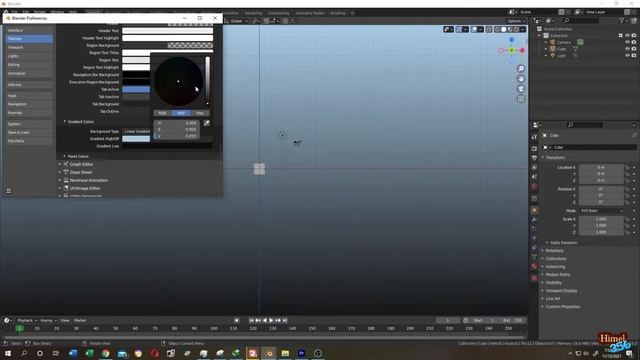This screenshot has width=640, height=360.
Task: Click the play animation button in timeline
Action: (271, 320)
